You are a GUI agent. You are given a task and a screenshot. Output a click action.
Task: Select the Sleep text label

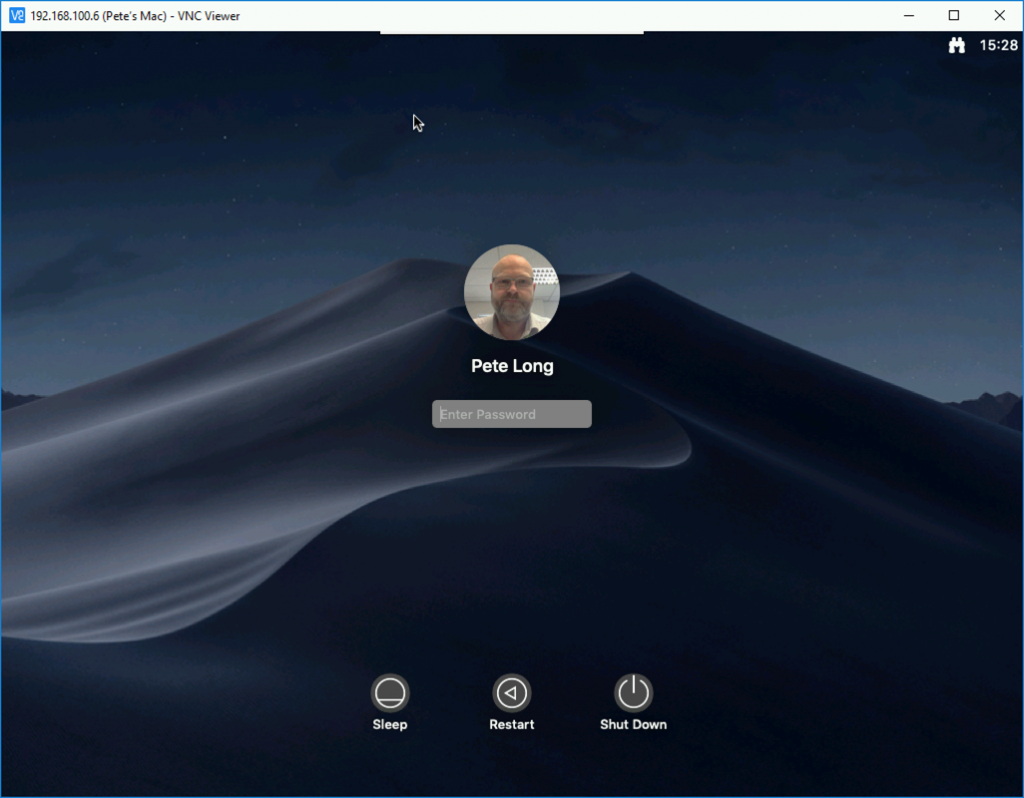click(x=390, y=724)
